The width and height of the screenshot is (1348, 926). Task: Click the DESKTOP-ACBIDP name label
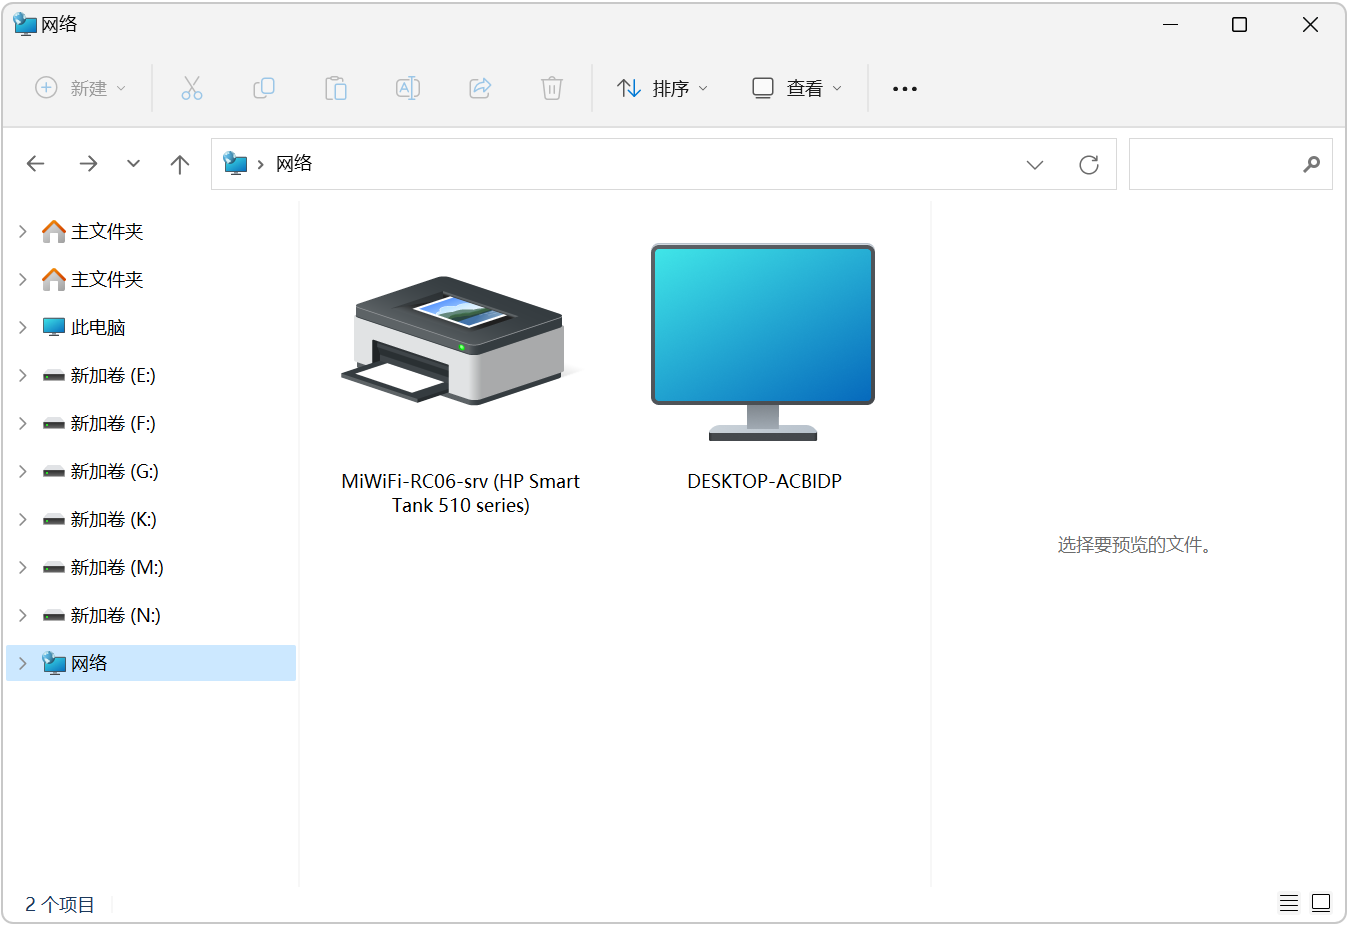[764, 481]
